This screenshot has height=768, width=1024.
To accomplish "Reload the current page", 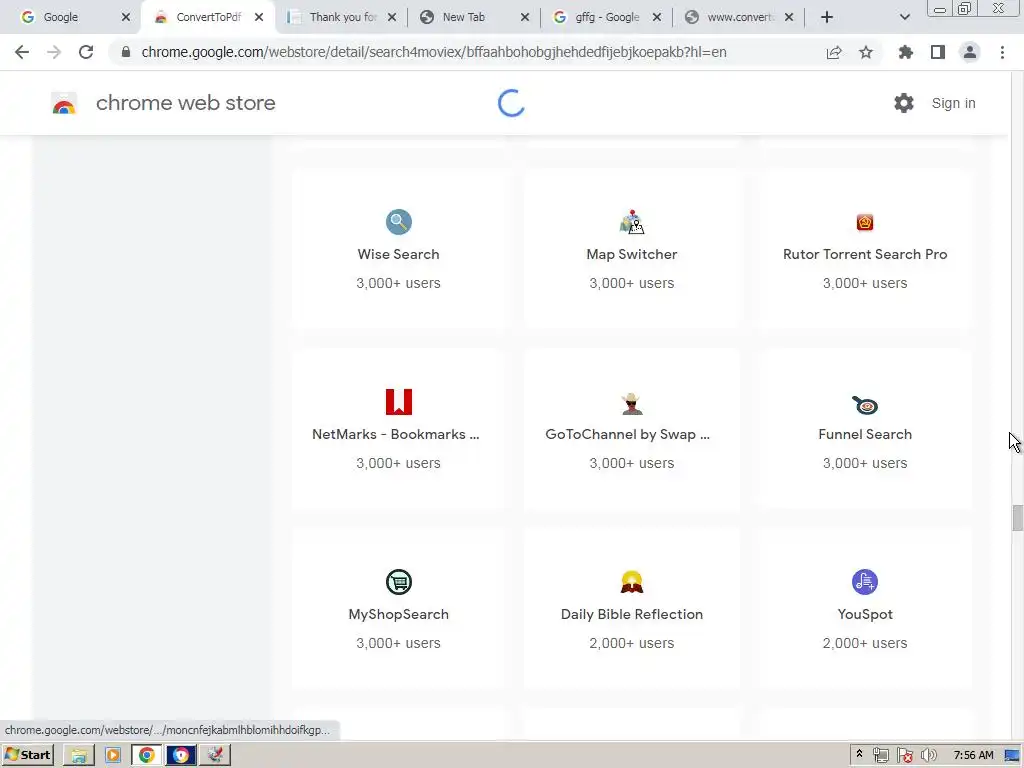I will [86, 52].
